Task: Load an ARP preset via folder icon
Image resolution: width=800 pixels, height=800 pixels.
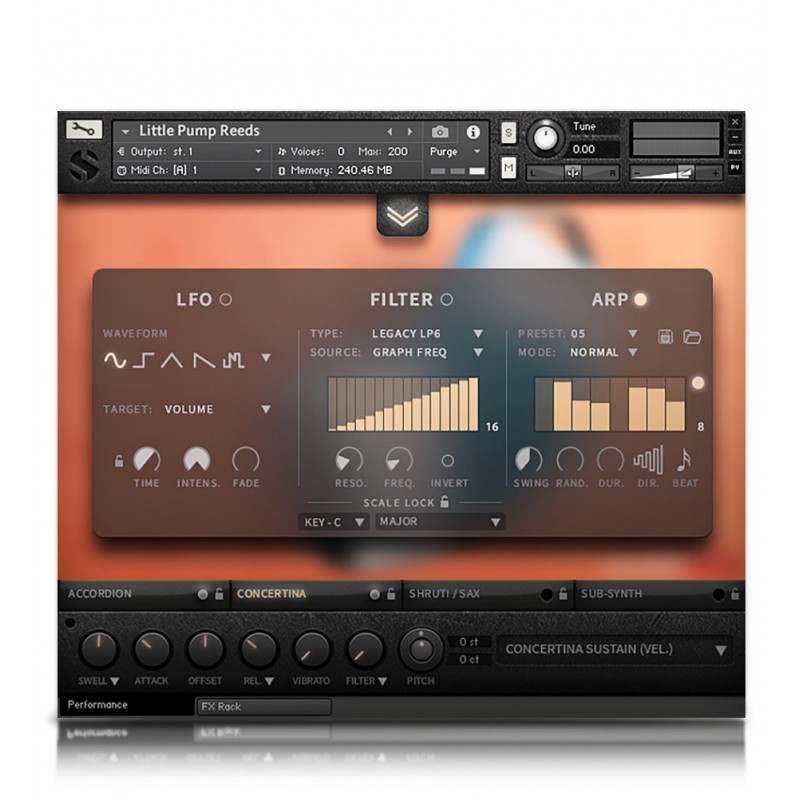Action: pyautogui.click(x=691, y=336)
